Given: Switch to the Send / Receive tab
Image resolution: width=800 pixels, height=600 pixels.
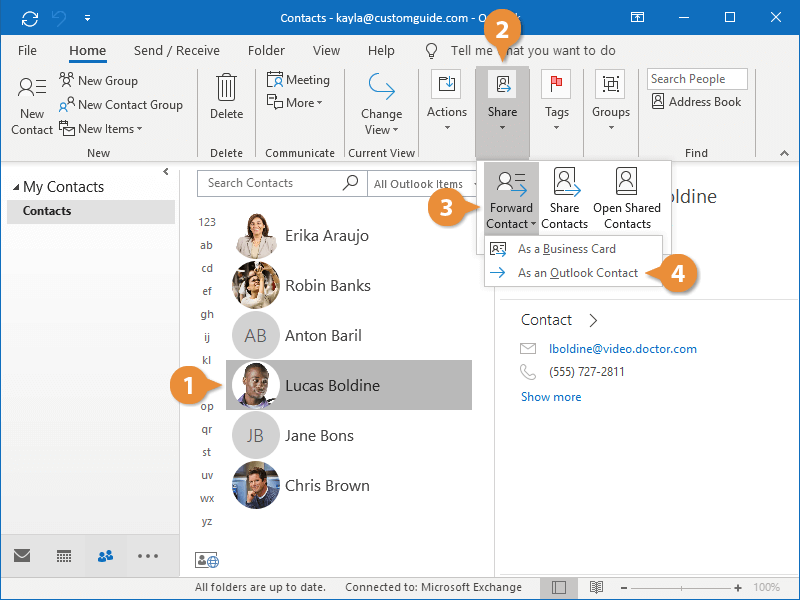Looking at the screenshot, I should point(177,51).
